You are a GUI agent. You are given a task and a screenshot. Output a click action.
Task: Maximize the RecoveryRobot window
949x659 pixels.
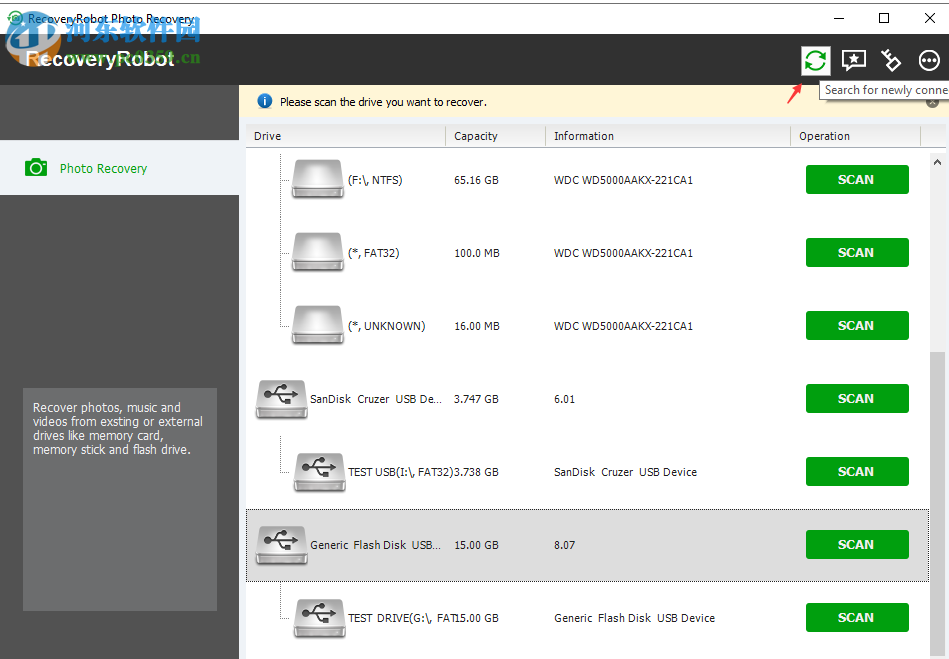click(x=884, y=18)
